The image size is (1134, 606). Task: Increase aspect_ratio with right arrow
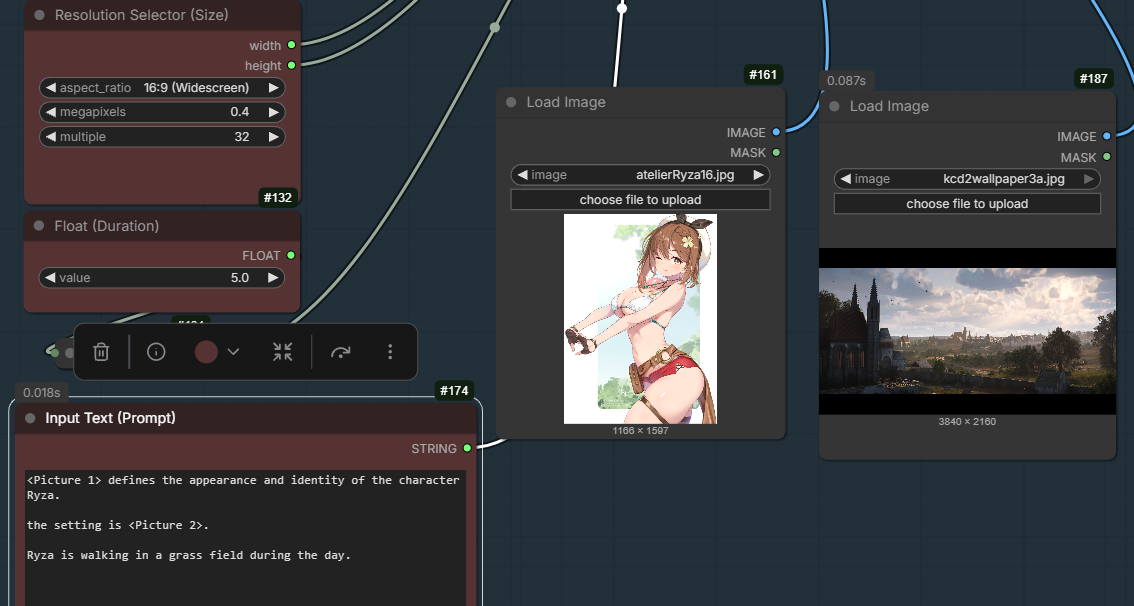[273, 88]
